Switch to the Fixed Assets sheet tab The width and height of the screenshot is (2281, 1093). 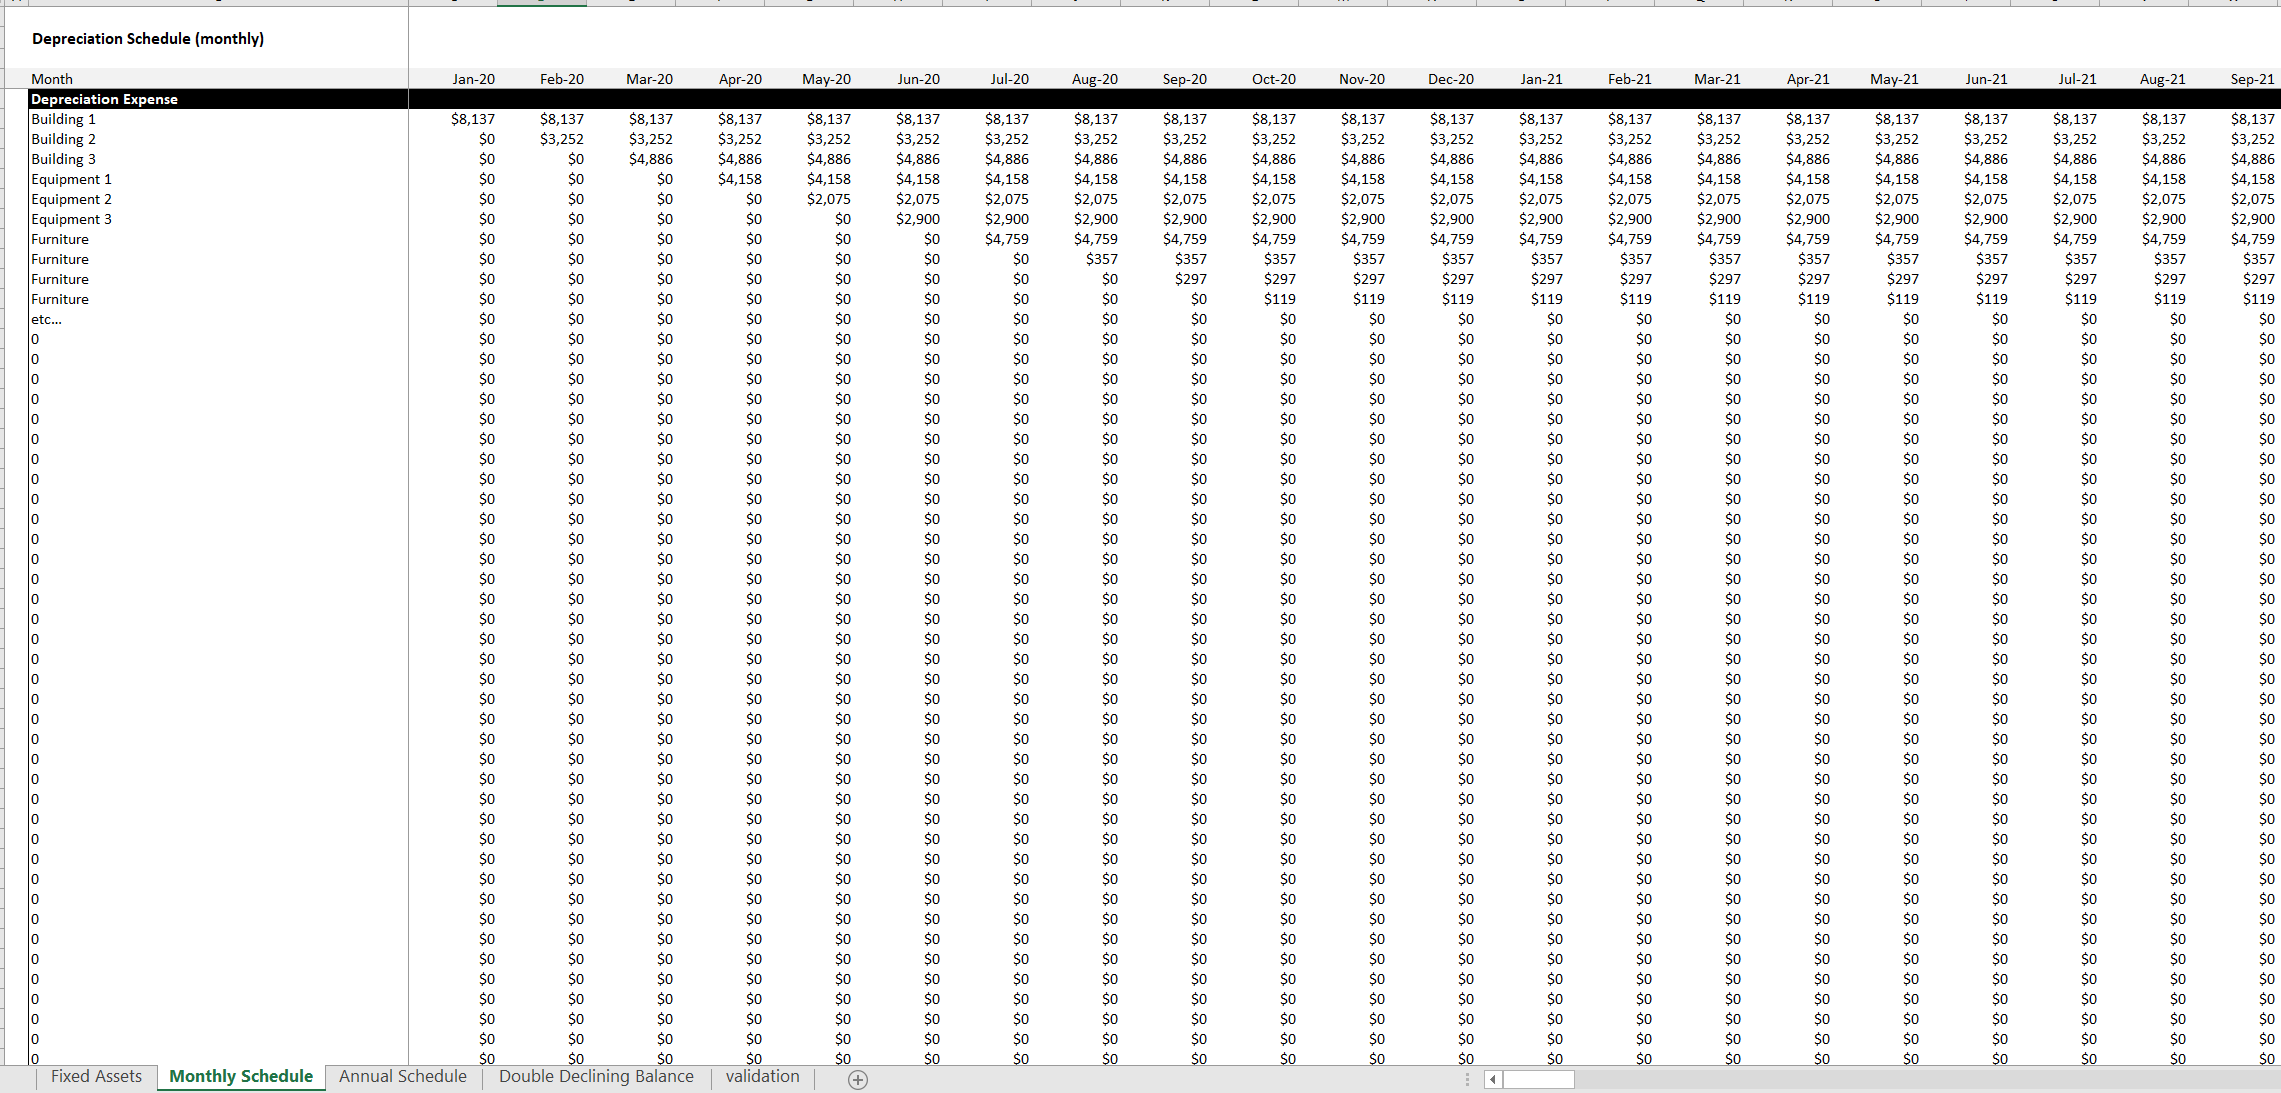click(96, 1077)
